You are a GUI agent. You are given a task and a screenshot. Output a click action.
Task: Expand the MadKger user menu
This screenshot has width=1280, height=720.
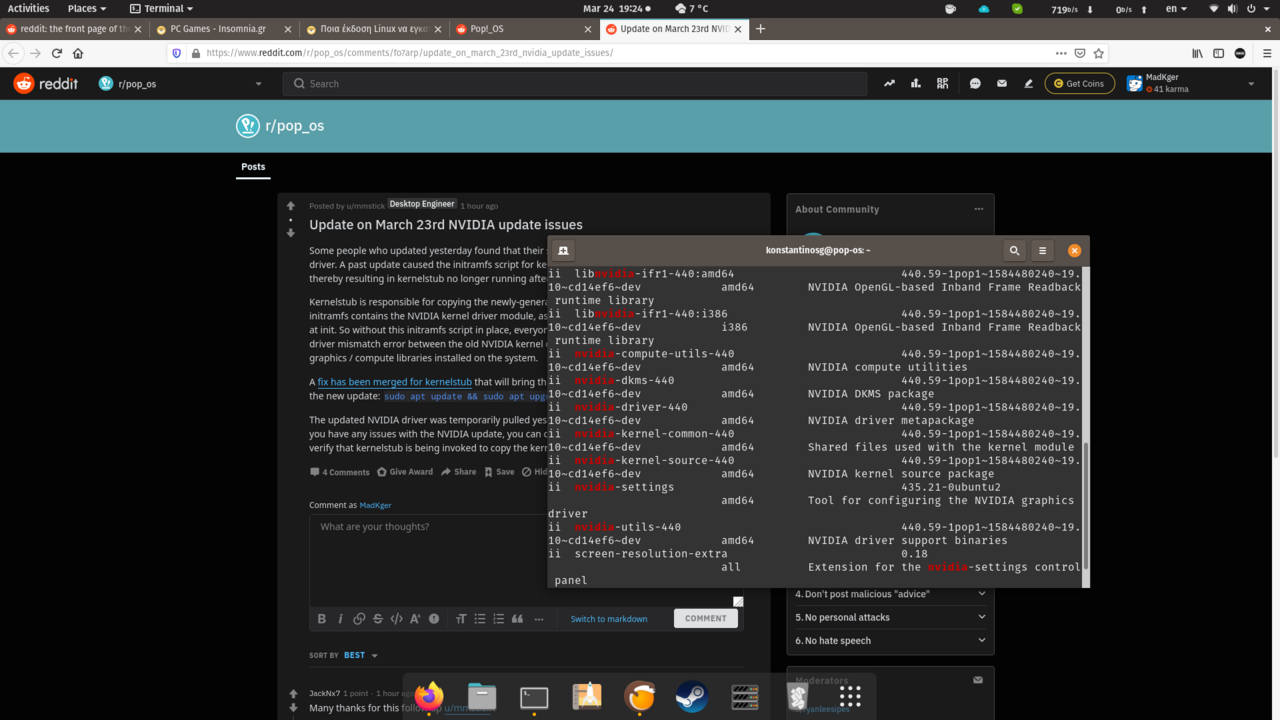[x=1191, y=84]
